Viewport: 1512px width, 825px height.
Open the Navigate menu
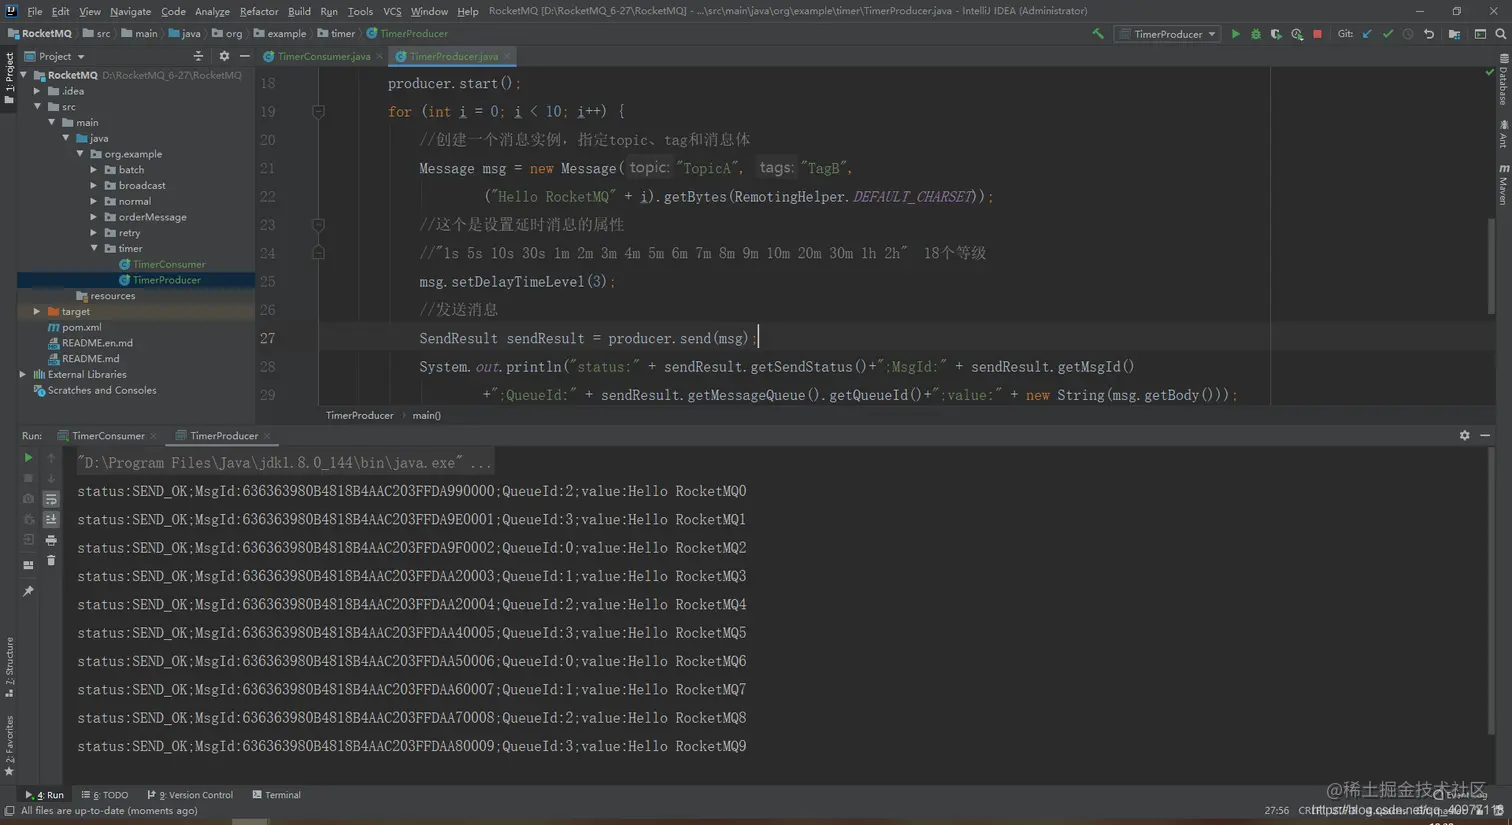pyautogui.click(x=130, y=11)
